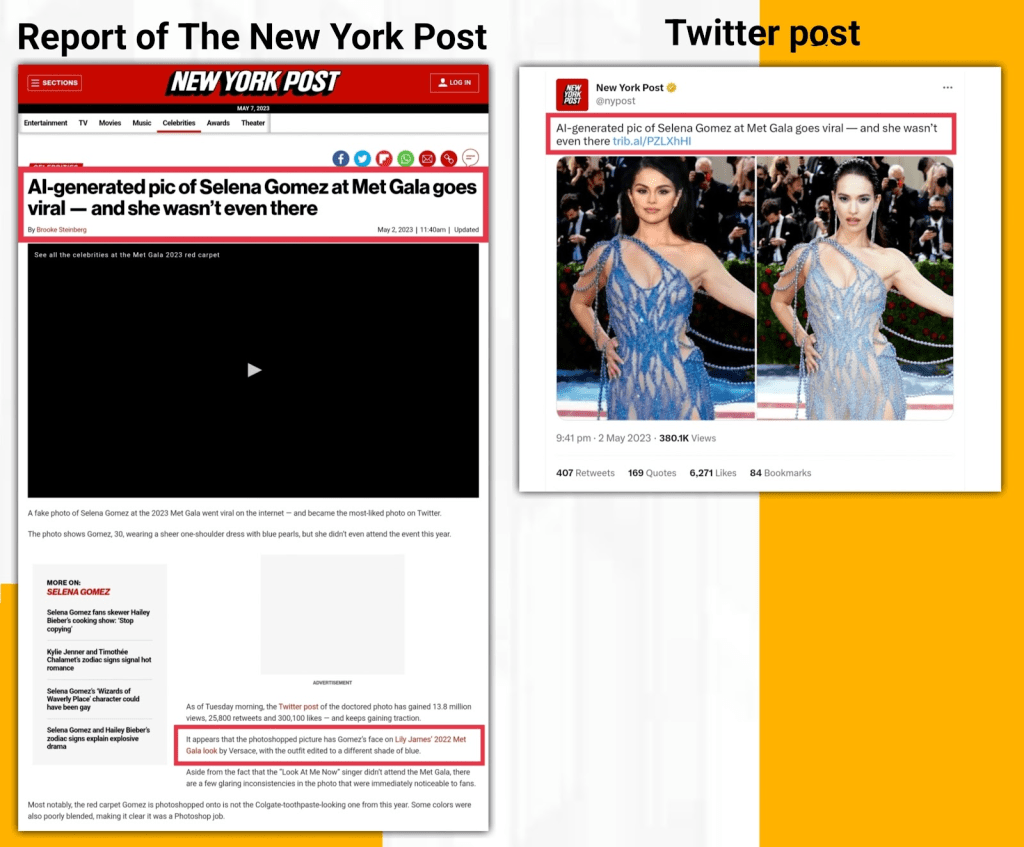This screenshot has width=1024, height=847.
Task: Open Kylie Jenner and Timothée Chalamet story
Action: [x=99, y=660]
